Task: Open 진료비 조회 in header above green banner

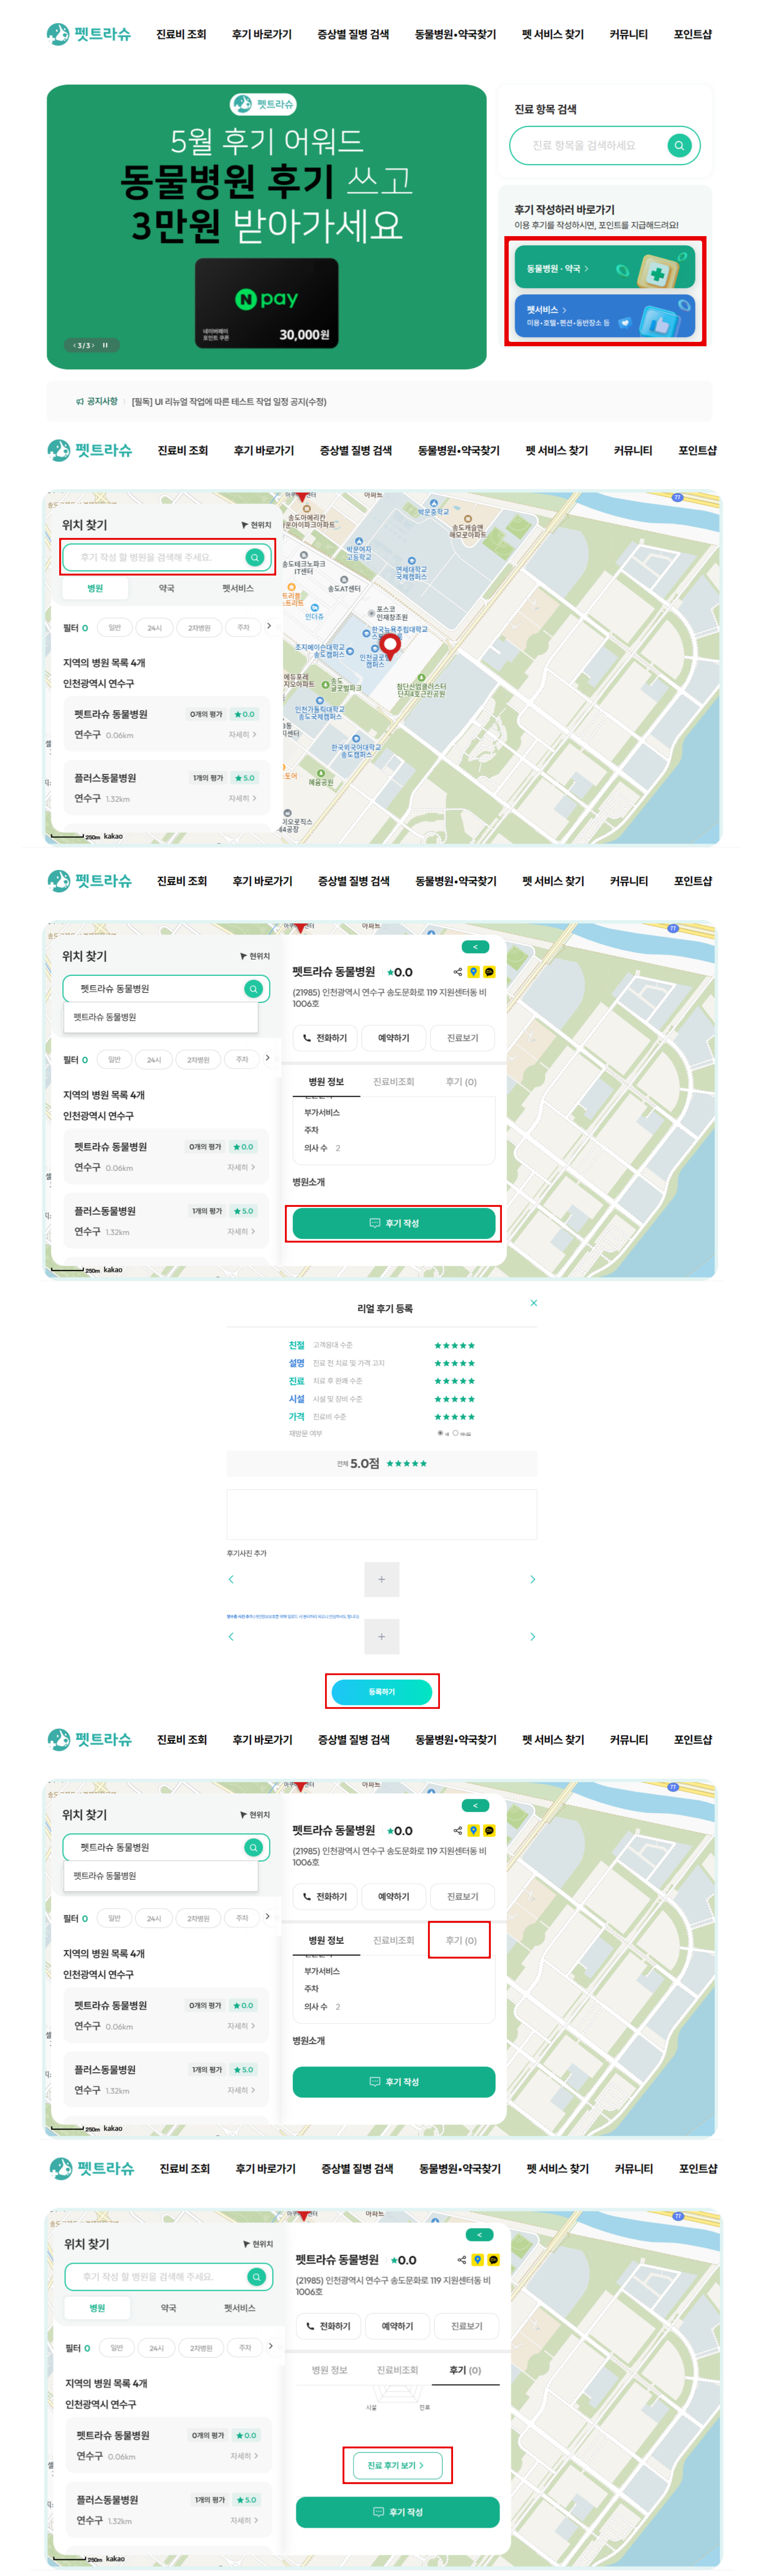Action: tap(181, 34)
